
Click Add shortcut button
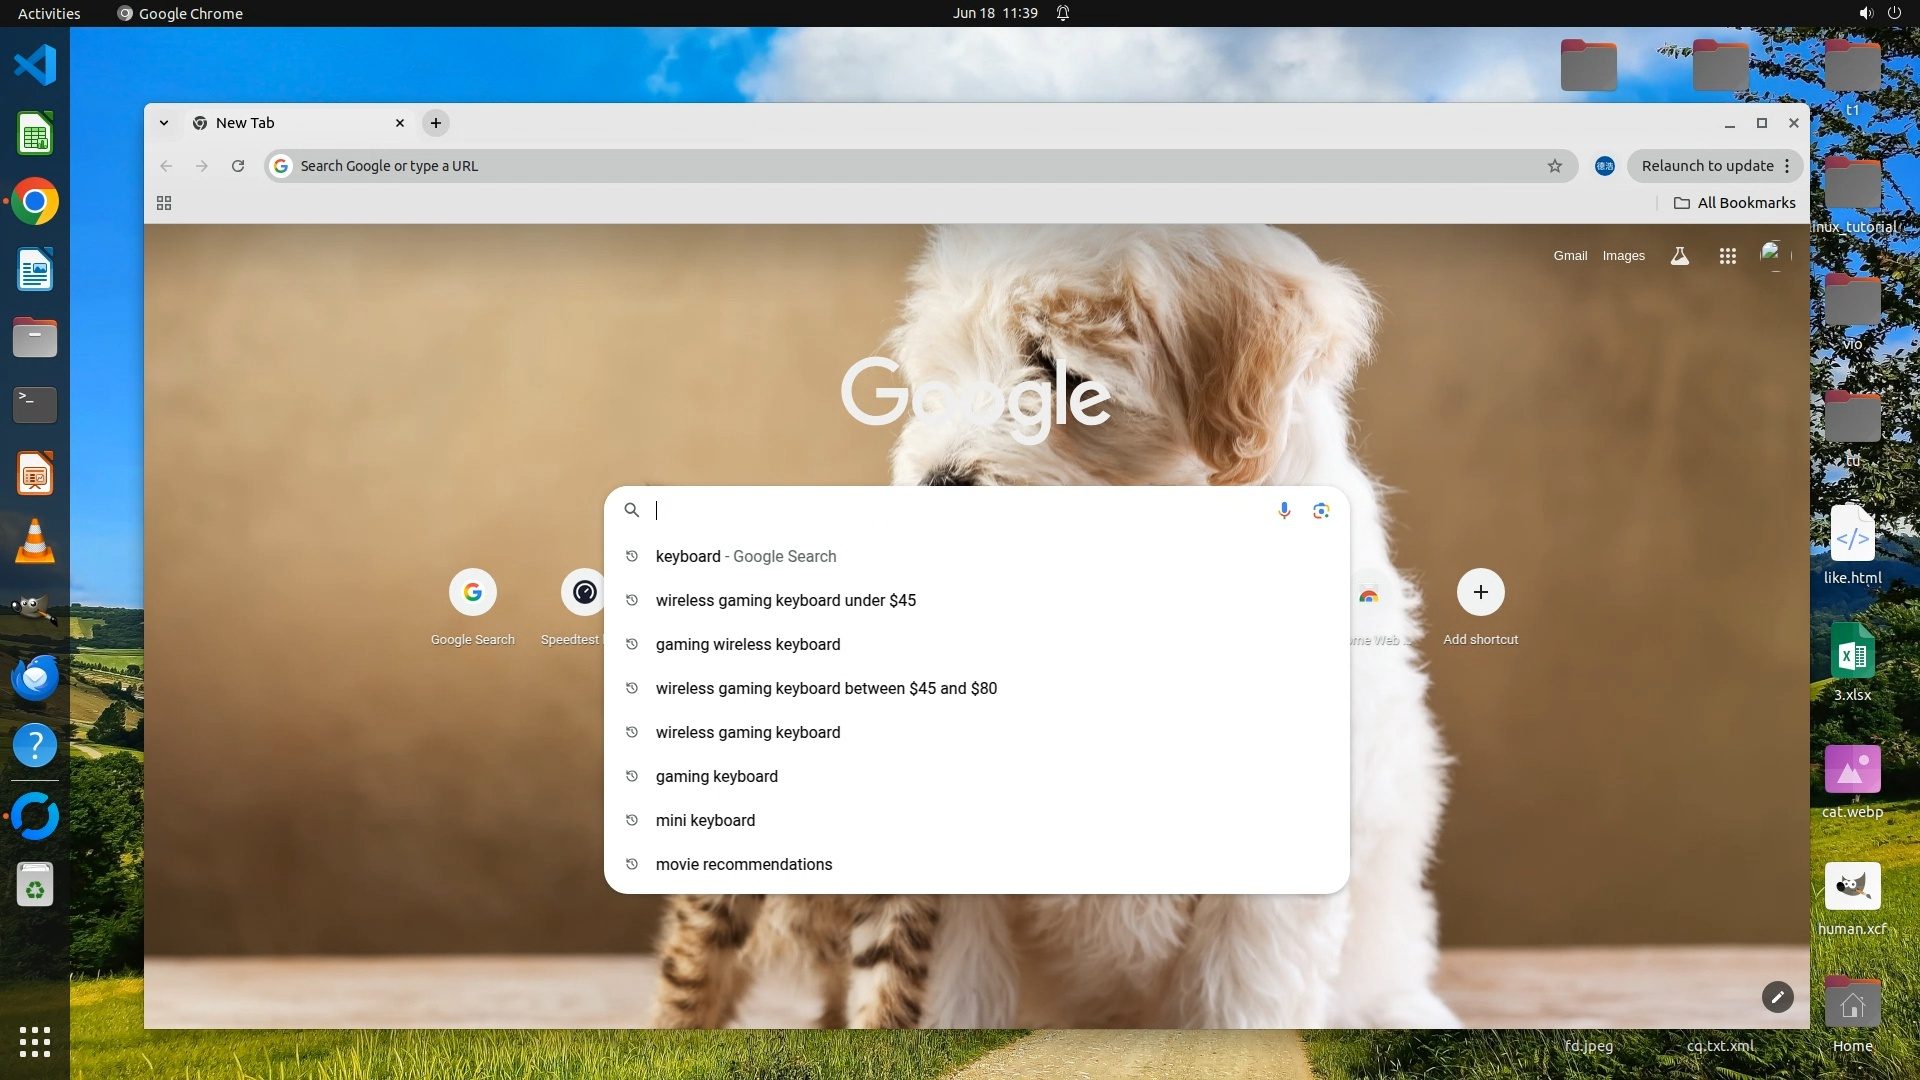point(1480,593)
